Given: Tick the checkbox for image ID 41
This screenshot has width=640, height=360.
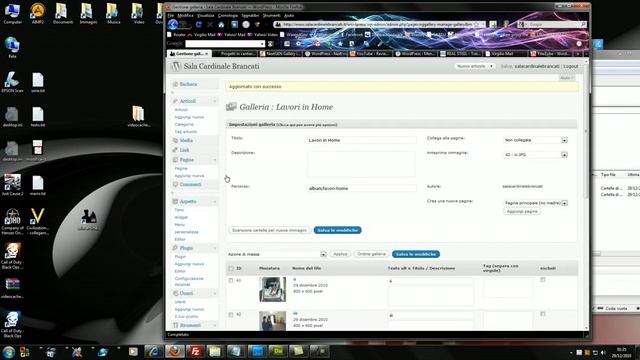Looking at the screenshot, I should coord(231,280).
